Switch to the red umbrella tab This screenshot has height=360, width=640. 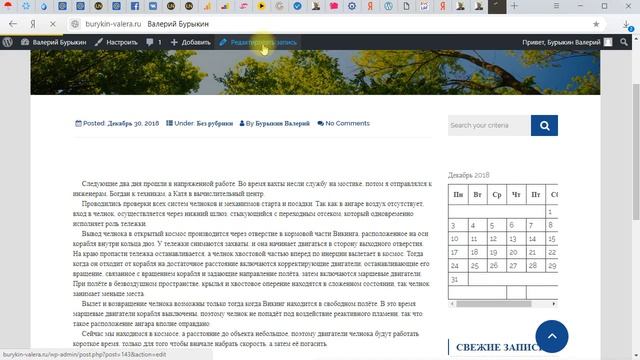(8, 6)
